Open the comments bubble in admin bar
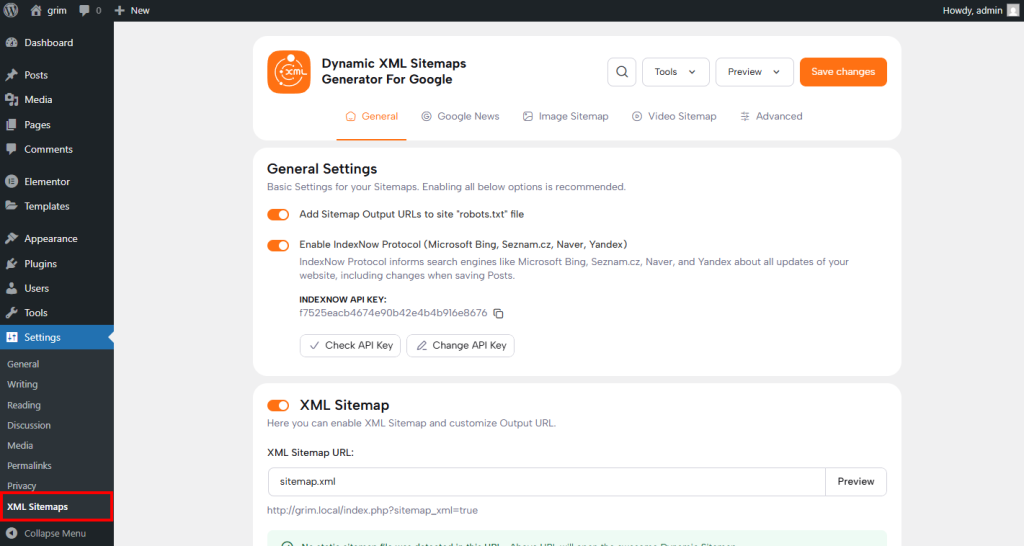Viewport: 1024px width, 546px height. pyautogui.click(x=84, y=10)
